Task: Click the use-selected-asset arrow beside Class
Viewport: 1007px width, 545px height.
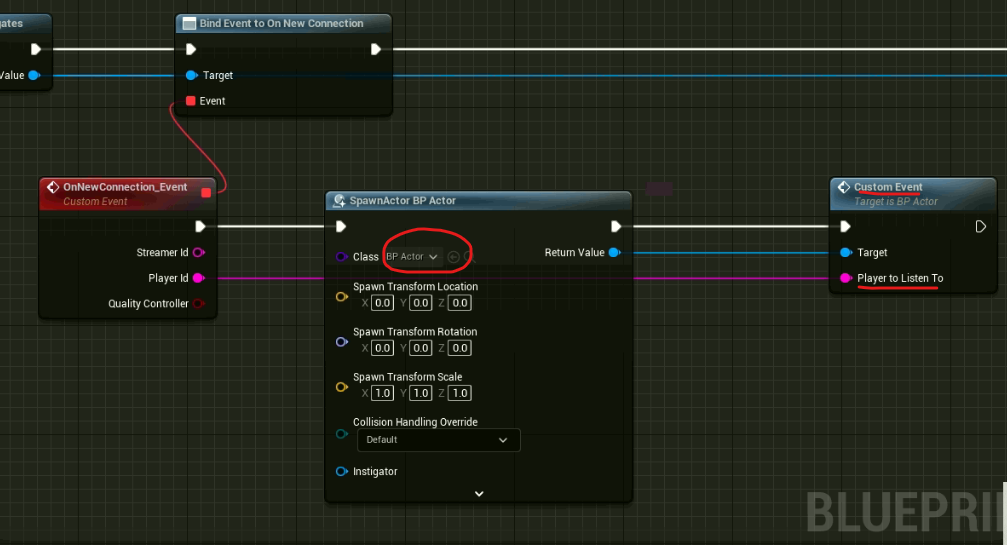Action: [453, 257]
